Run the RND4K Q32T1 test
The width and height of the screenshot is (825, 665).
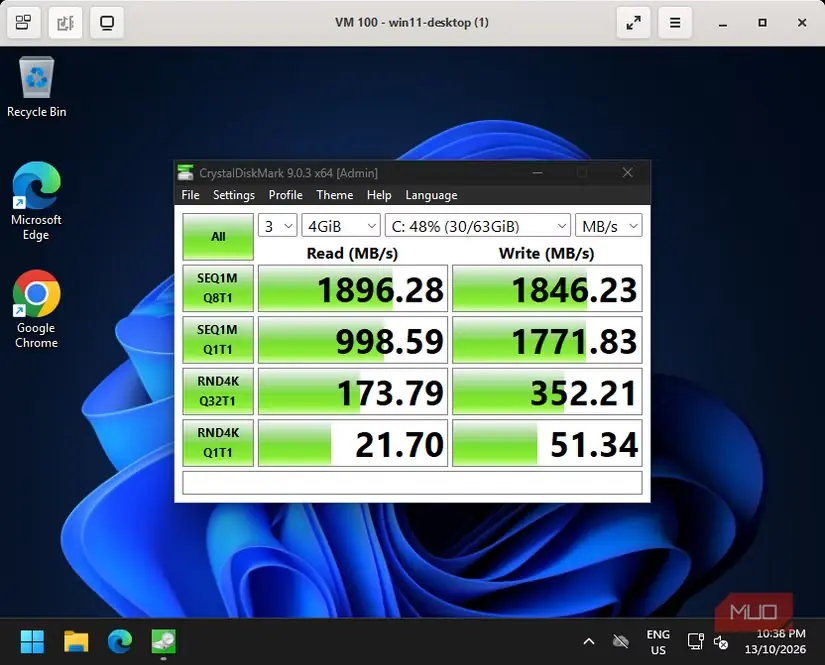point(218,391)
